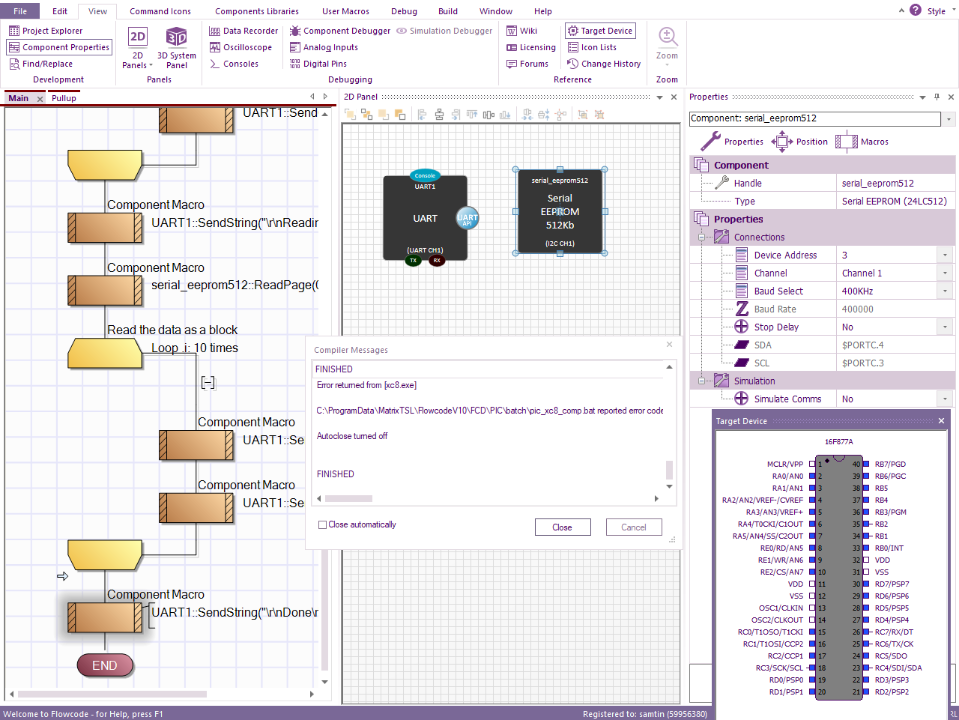Image resolution: width=959 pixels, height=720 pixels.
Task: Open the Channel dropdown
Action: (945, 273)
